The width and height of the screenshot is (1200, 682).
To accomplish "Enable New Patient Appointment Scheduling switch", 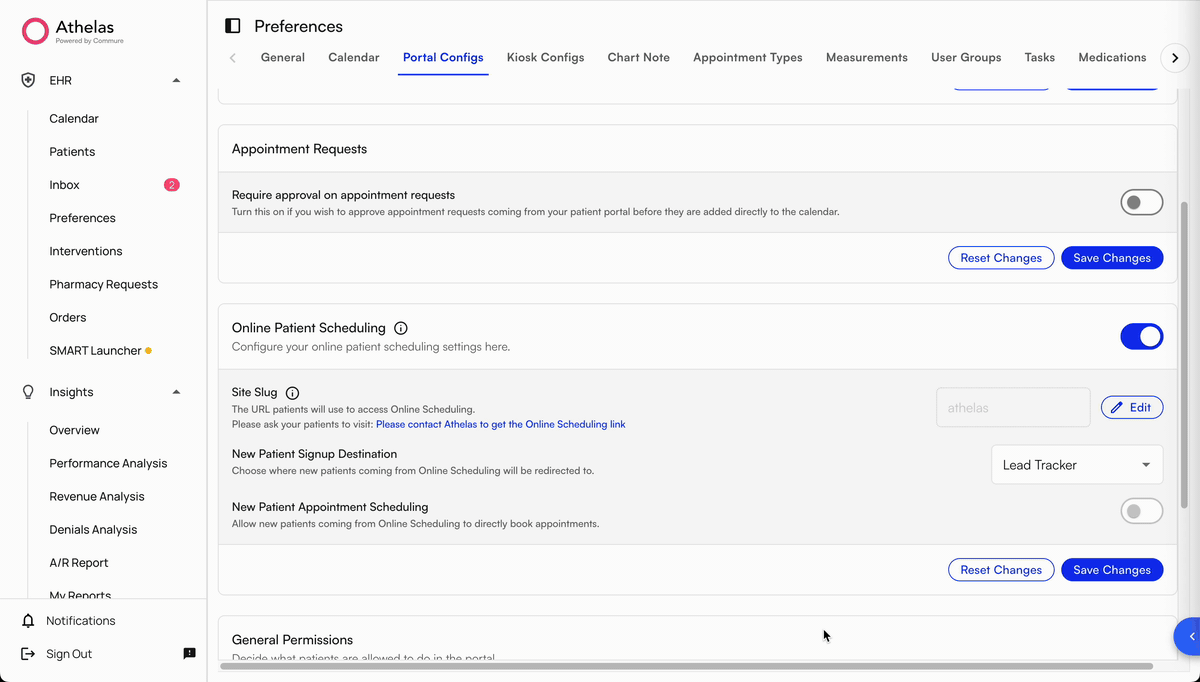I will (x=1141, y=511).
